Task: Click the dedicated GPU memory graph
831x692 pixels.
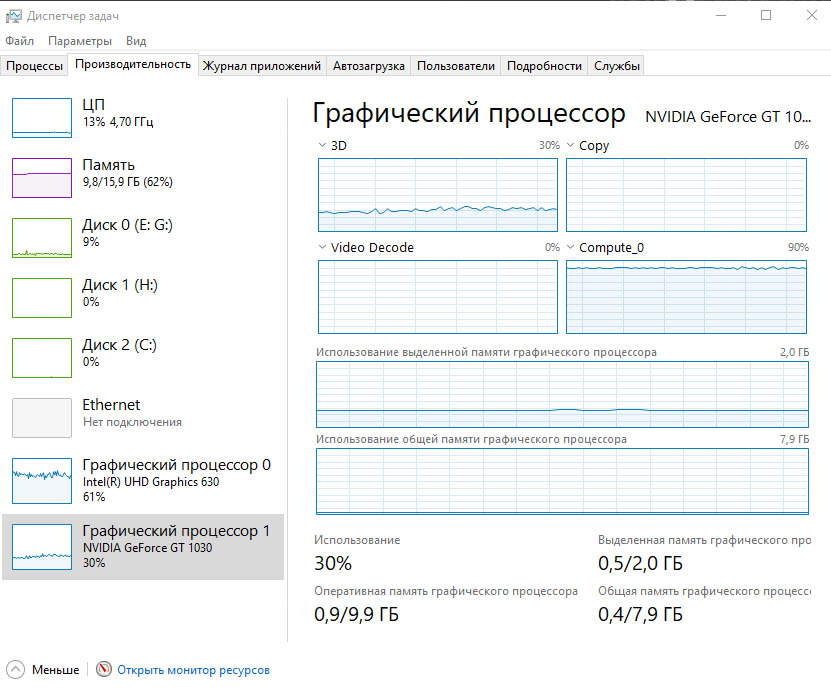Action: coord(562,394)
